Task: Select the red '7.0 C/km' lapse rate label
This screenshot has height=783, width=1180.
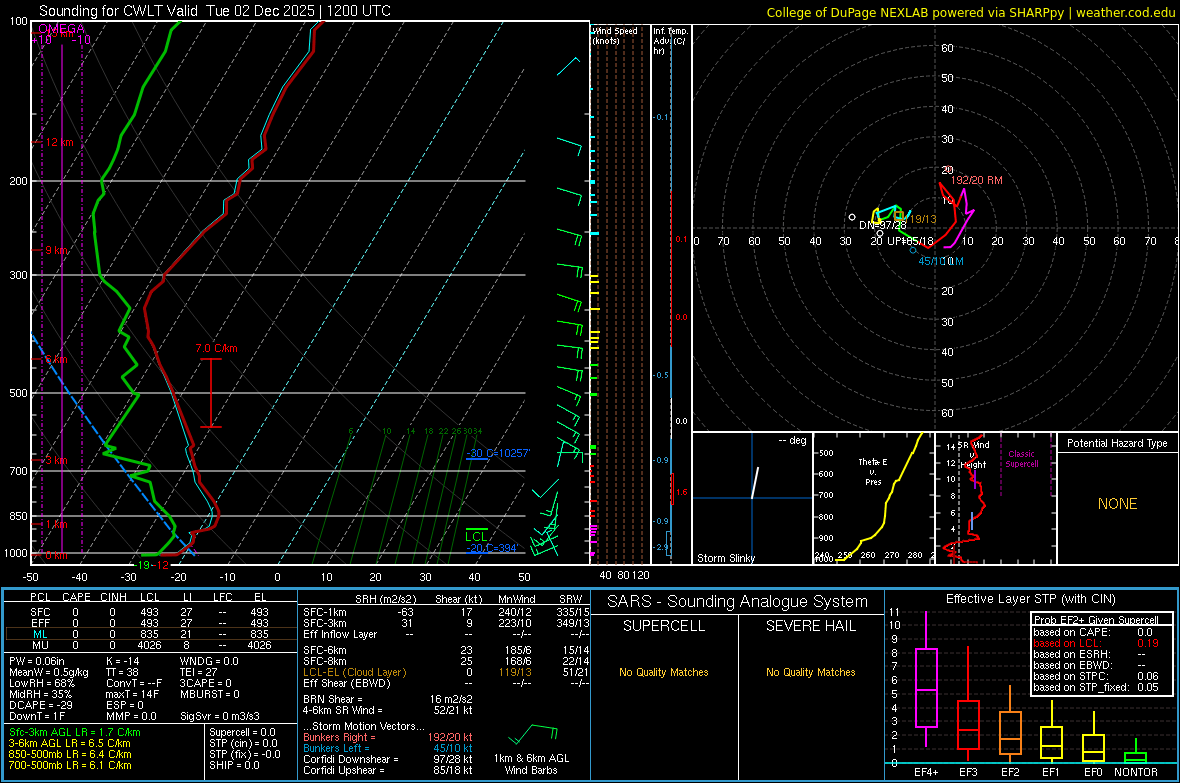Action: (x=216, y=349)
